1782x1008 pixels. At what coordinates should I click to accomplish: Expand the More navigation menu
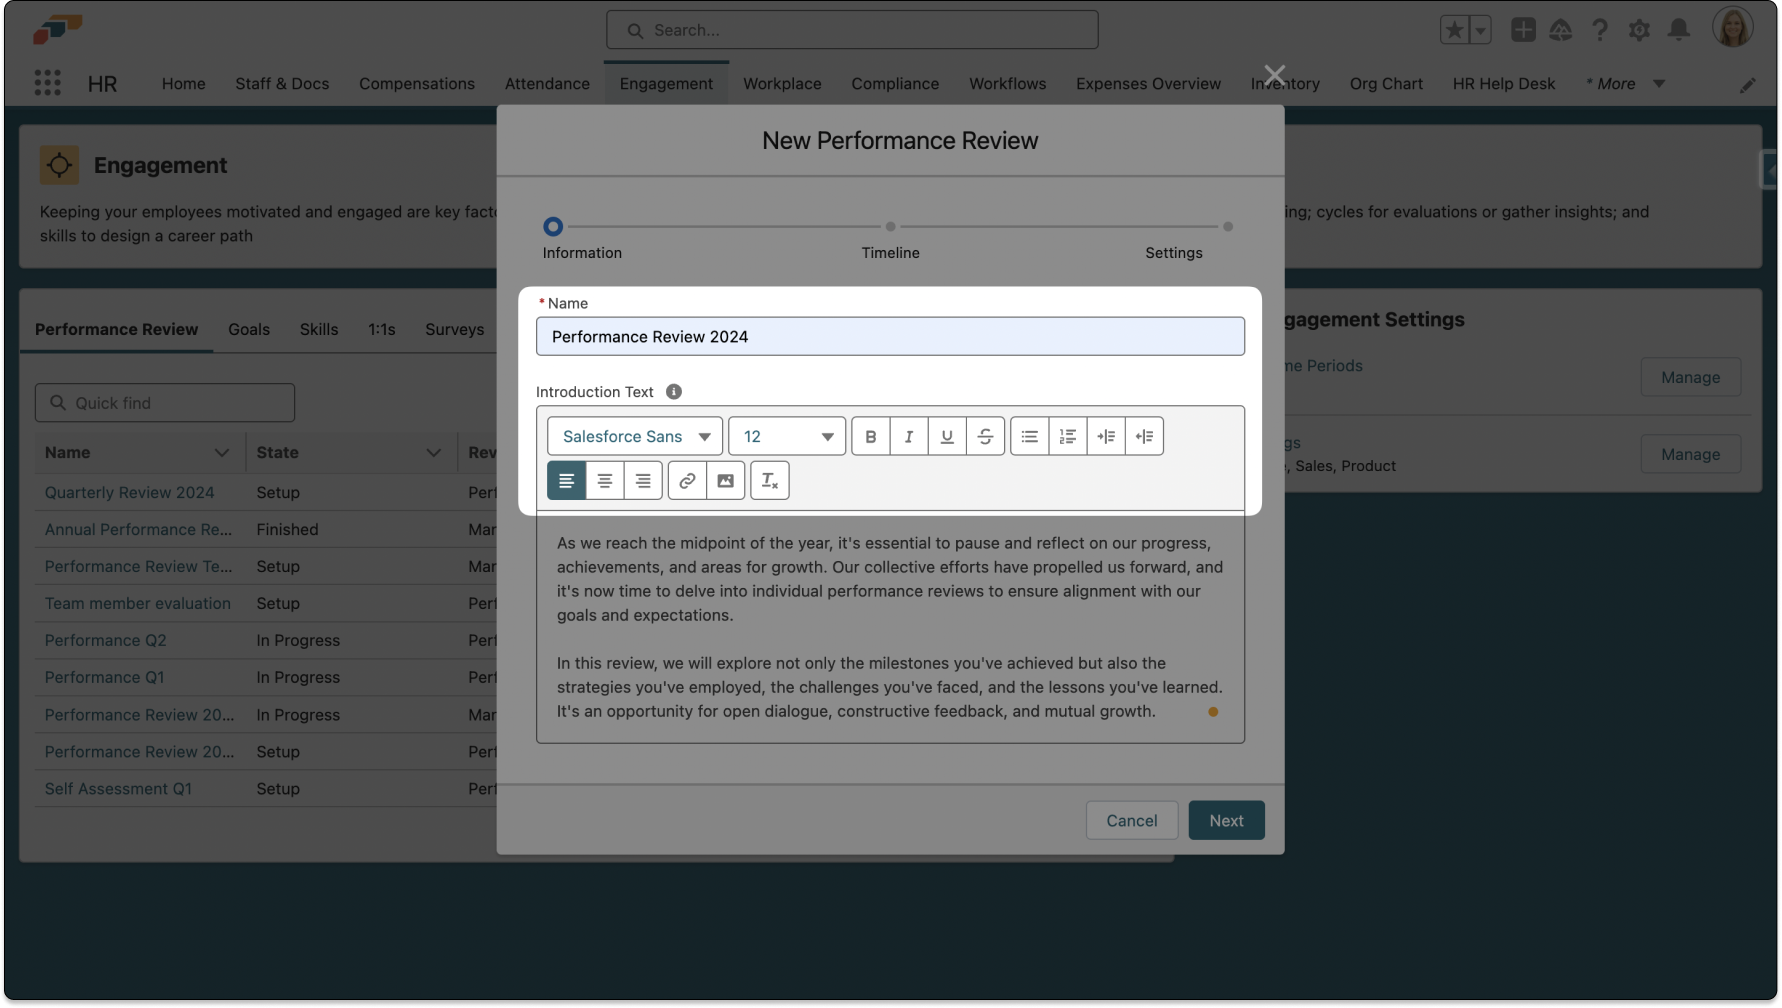(1625, 84)
